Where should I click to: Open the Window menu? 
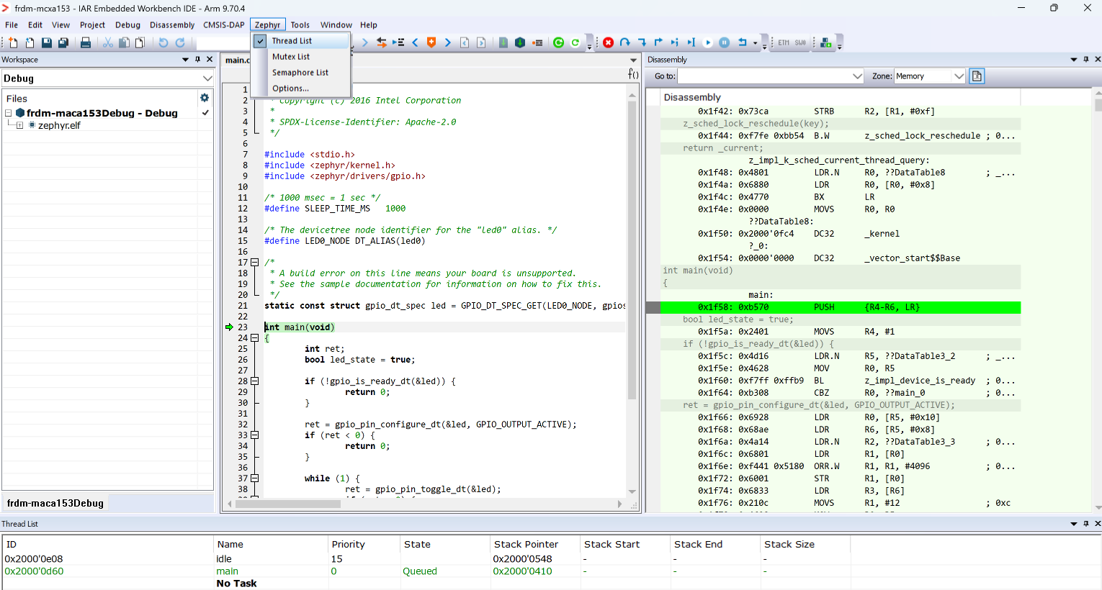pyautogui.click(x=336, y=25)
